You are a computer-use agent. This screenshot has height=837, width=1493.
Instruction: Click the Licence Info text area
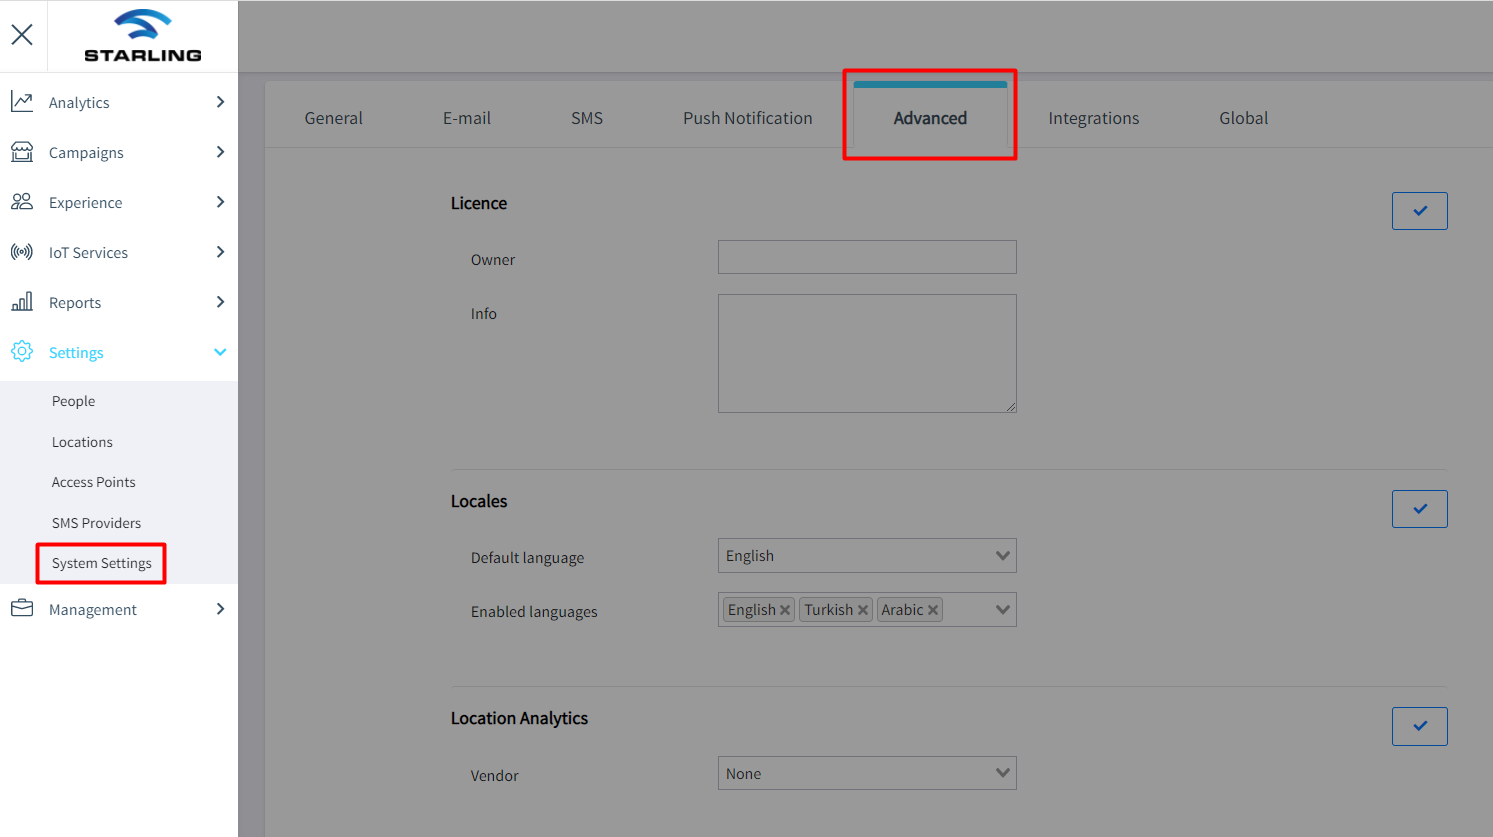[867, 353]
